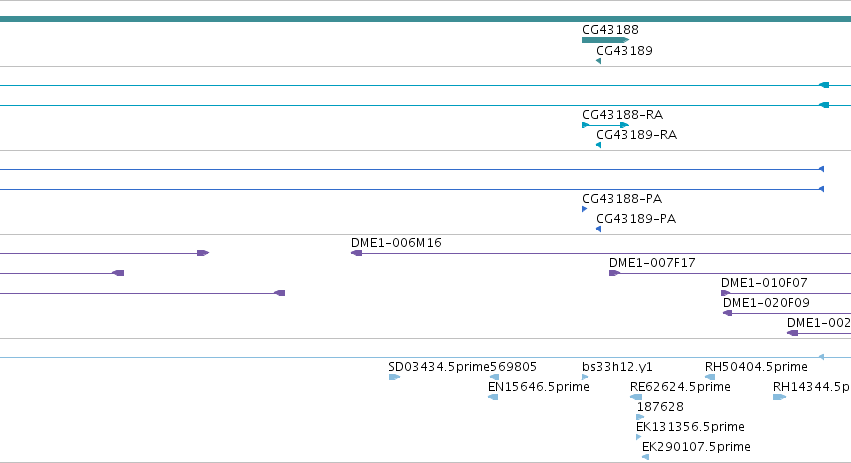Image resolution: width=851 pixels, height=463 pixels.
Task: Click the EN15646.5prime EST label
Action: 539,388
